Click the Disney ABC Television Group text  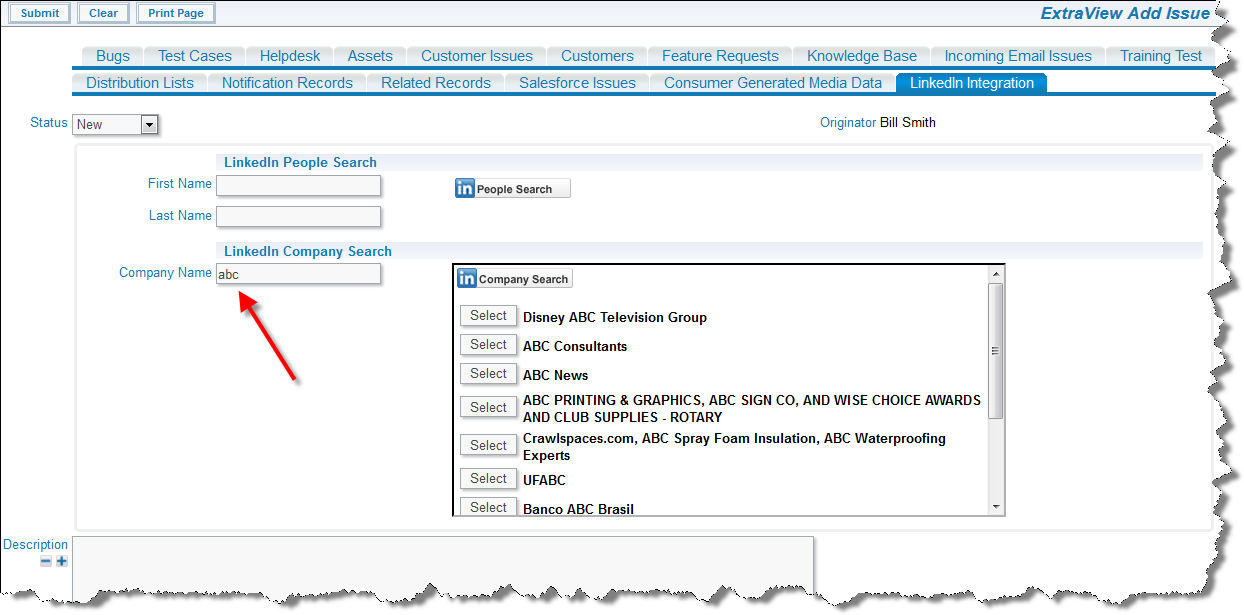coord(615,317)
